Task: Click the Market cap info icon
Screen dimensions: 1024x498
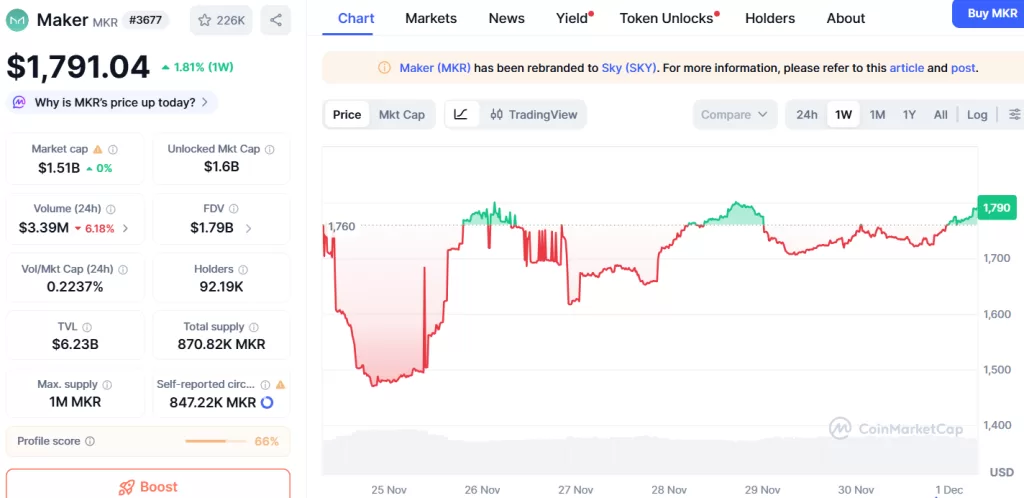Action: (113, 149)
